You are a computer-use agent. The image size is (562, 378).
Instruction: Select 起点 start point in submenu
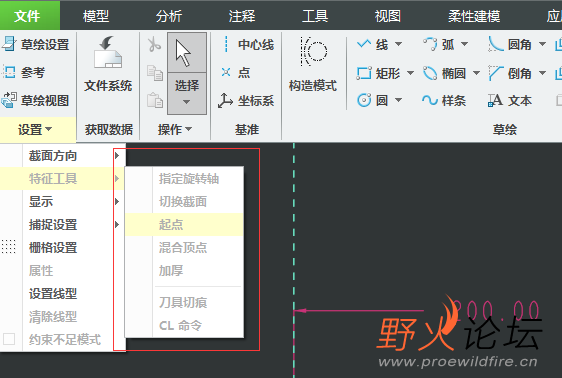(x=184, y=225)
